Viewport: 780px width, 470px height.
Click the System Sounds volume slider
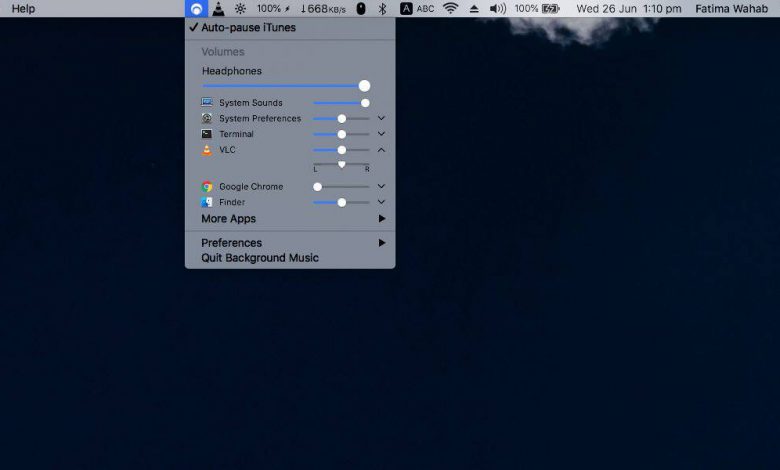point(341,103)
